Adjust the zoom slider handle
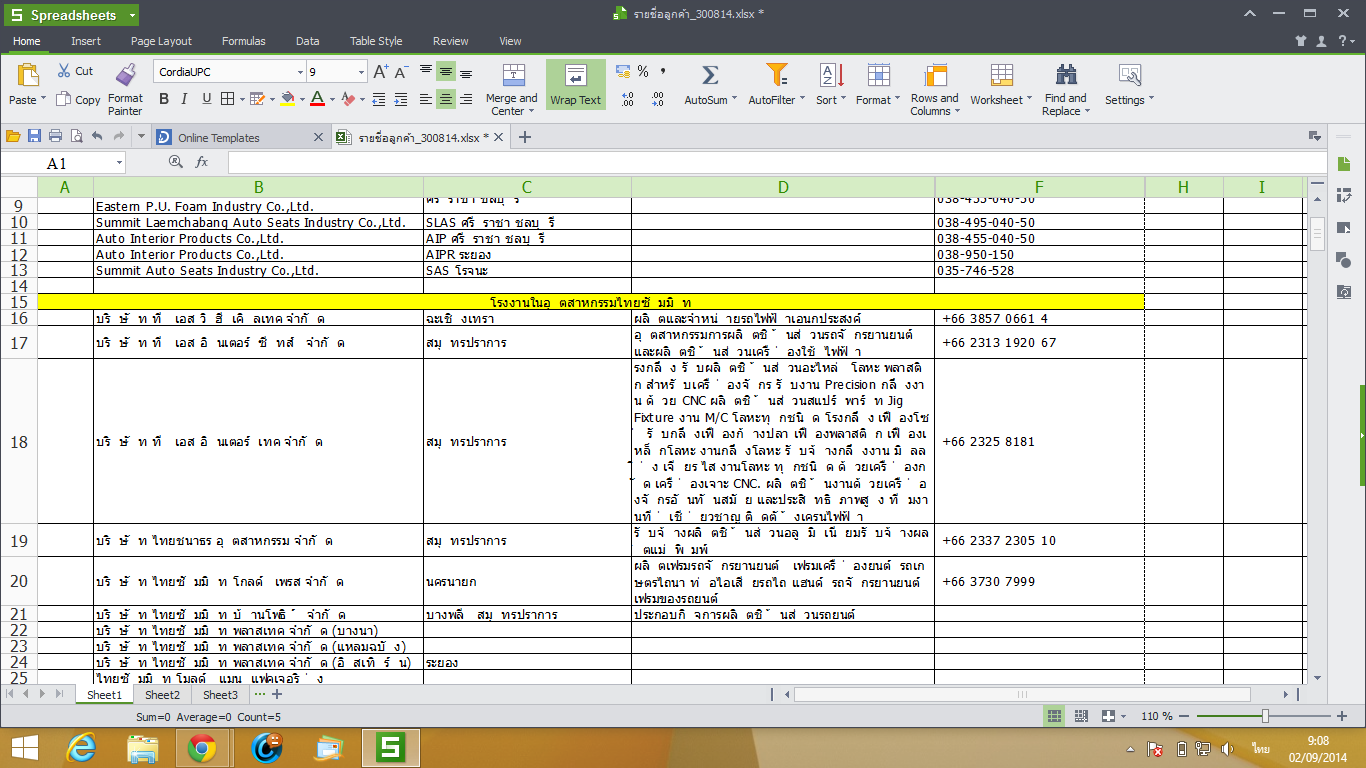The width and height of the screenshot is (1366, 768). coord(1265,716)
